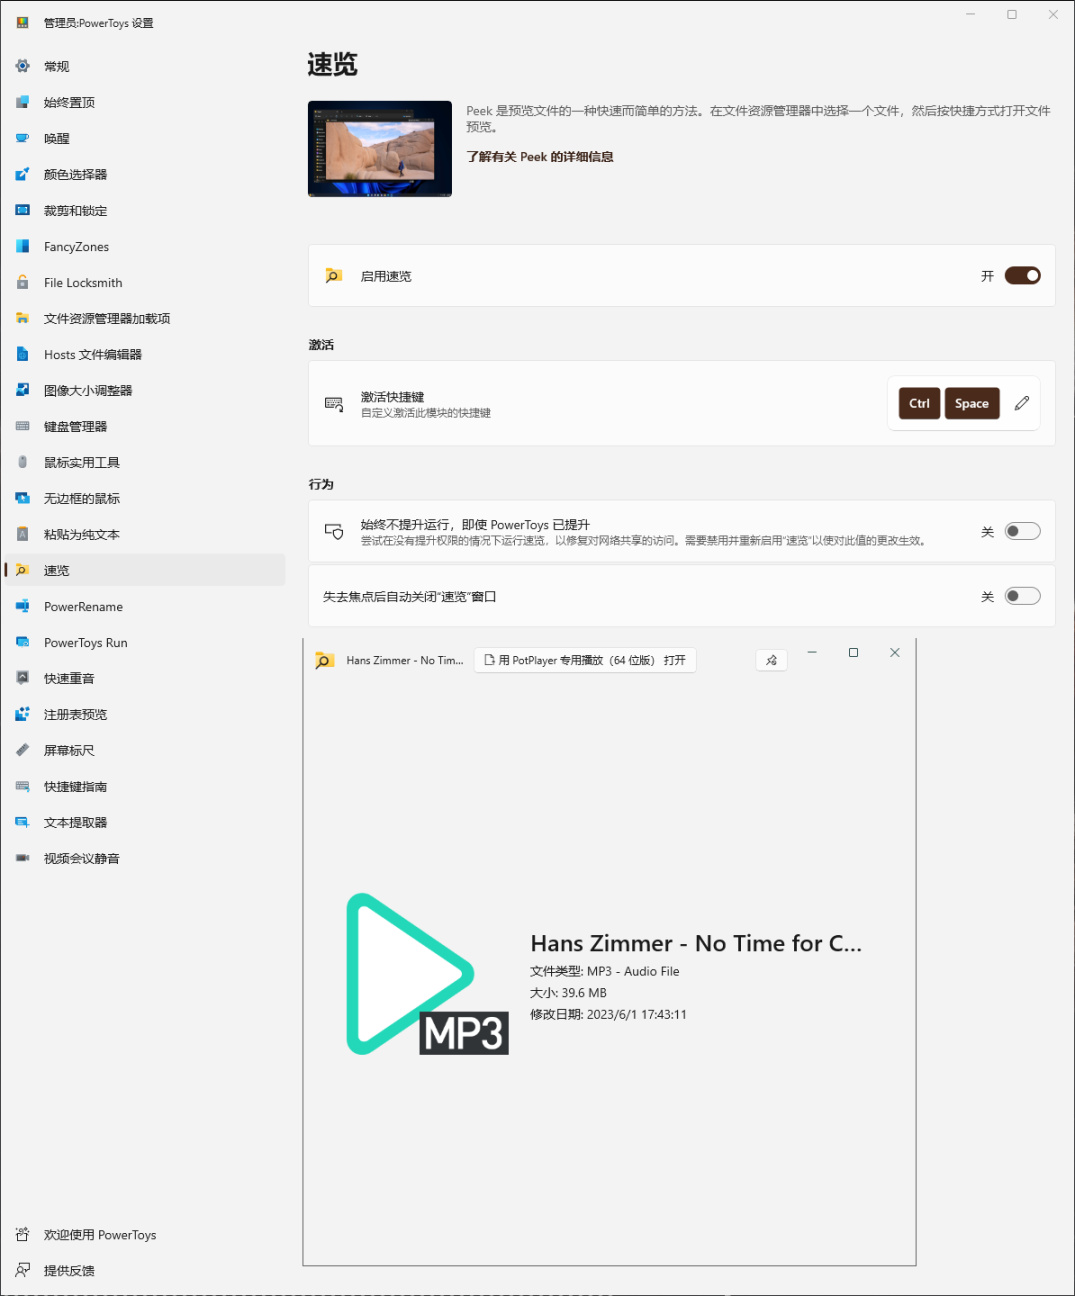The image size is (1075, 1296).
Task: Open 提供反馈 at sidebar bottom
Action: (x=145, y=1271)
